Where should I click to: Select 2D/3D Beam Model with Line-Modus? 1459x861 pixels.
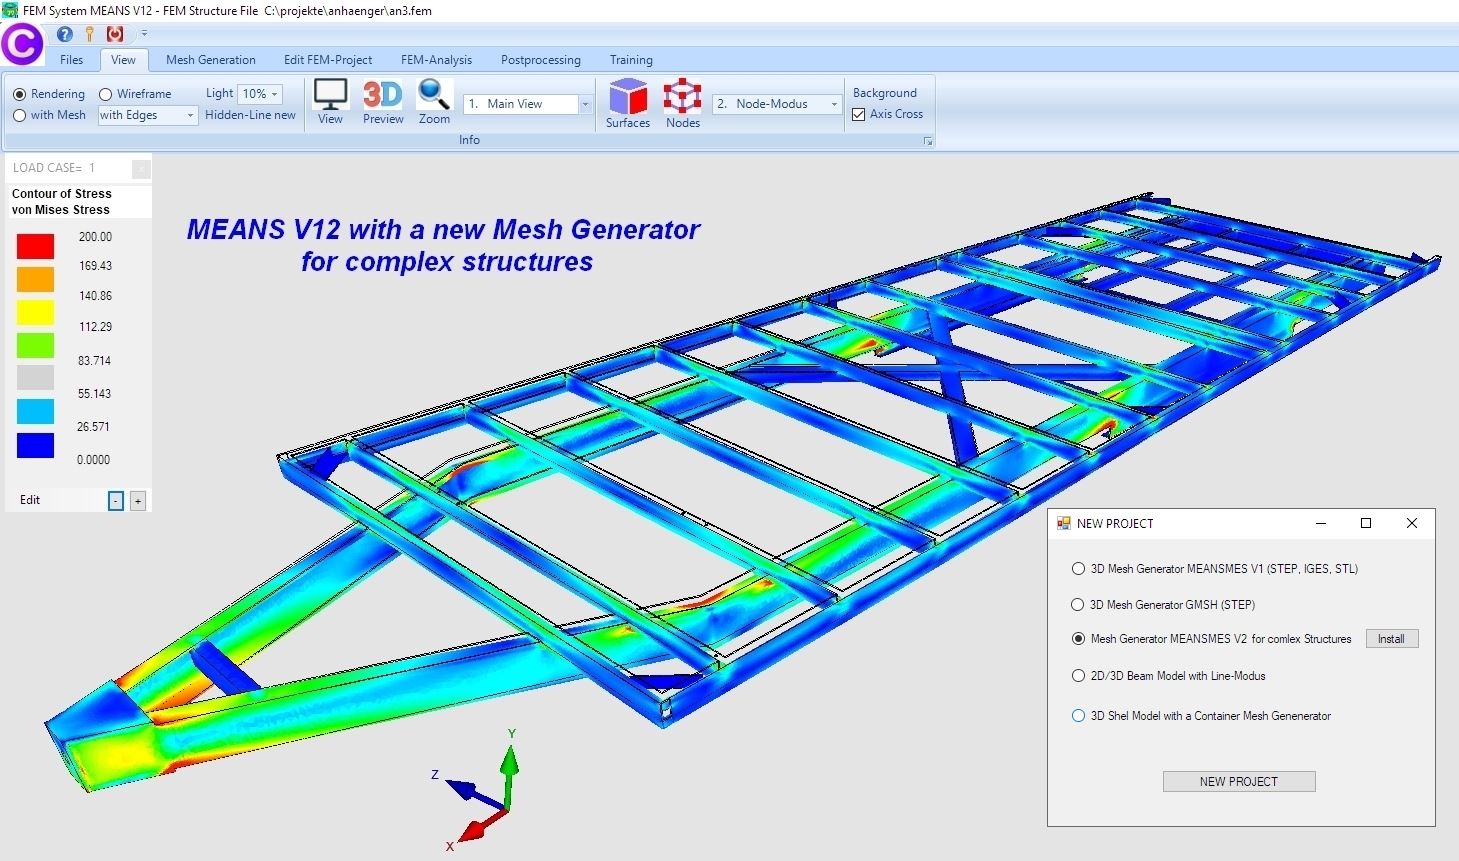pyautogui.click(x=1078, y=676)
